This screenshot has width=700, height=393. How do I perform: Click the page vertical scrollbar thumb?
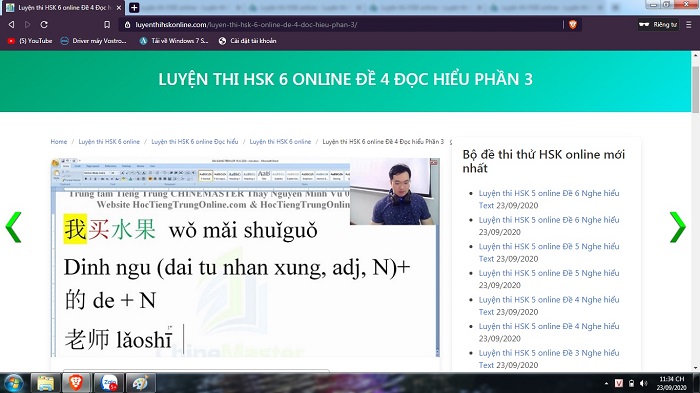(x=695, y=89)
